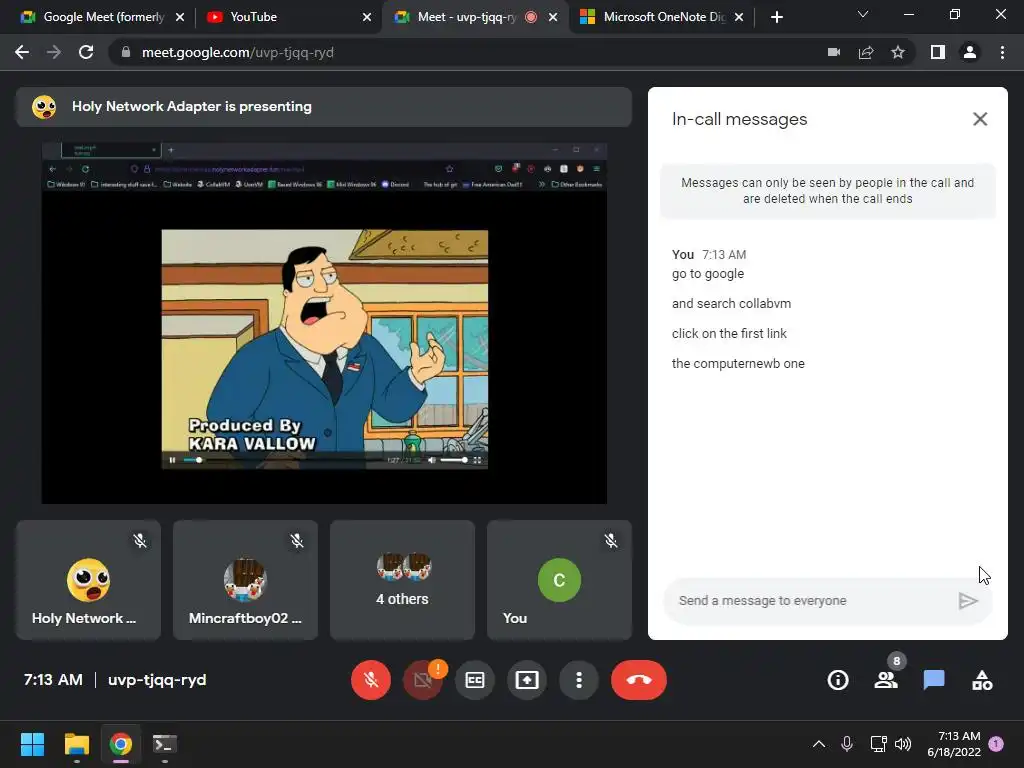Click the presented screen video

(x=324, y=323)
